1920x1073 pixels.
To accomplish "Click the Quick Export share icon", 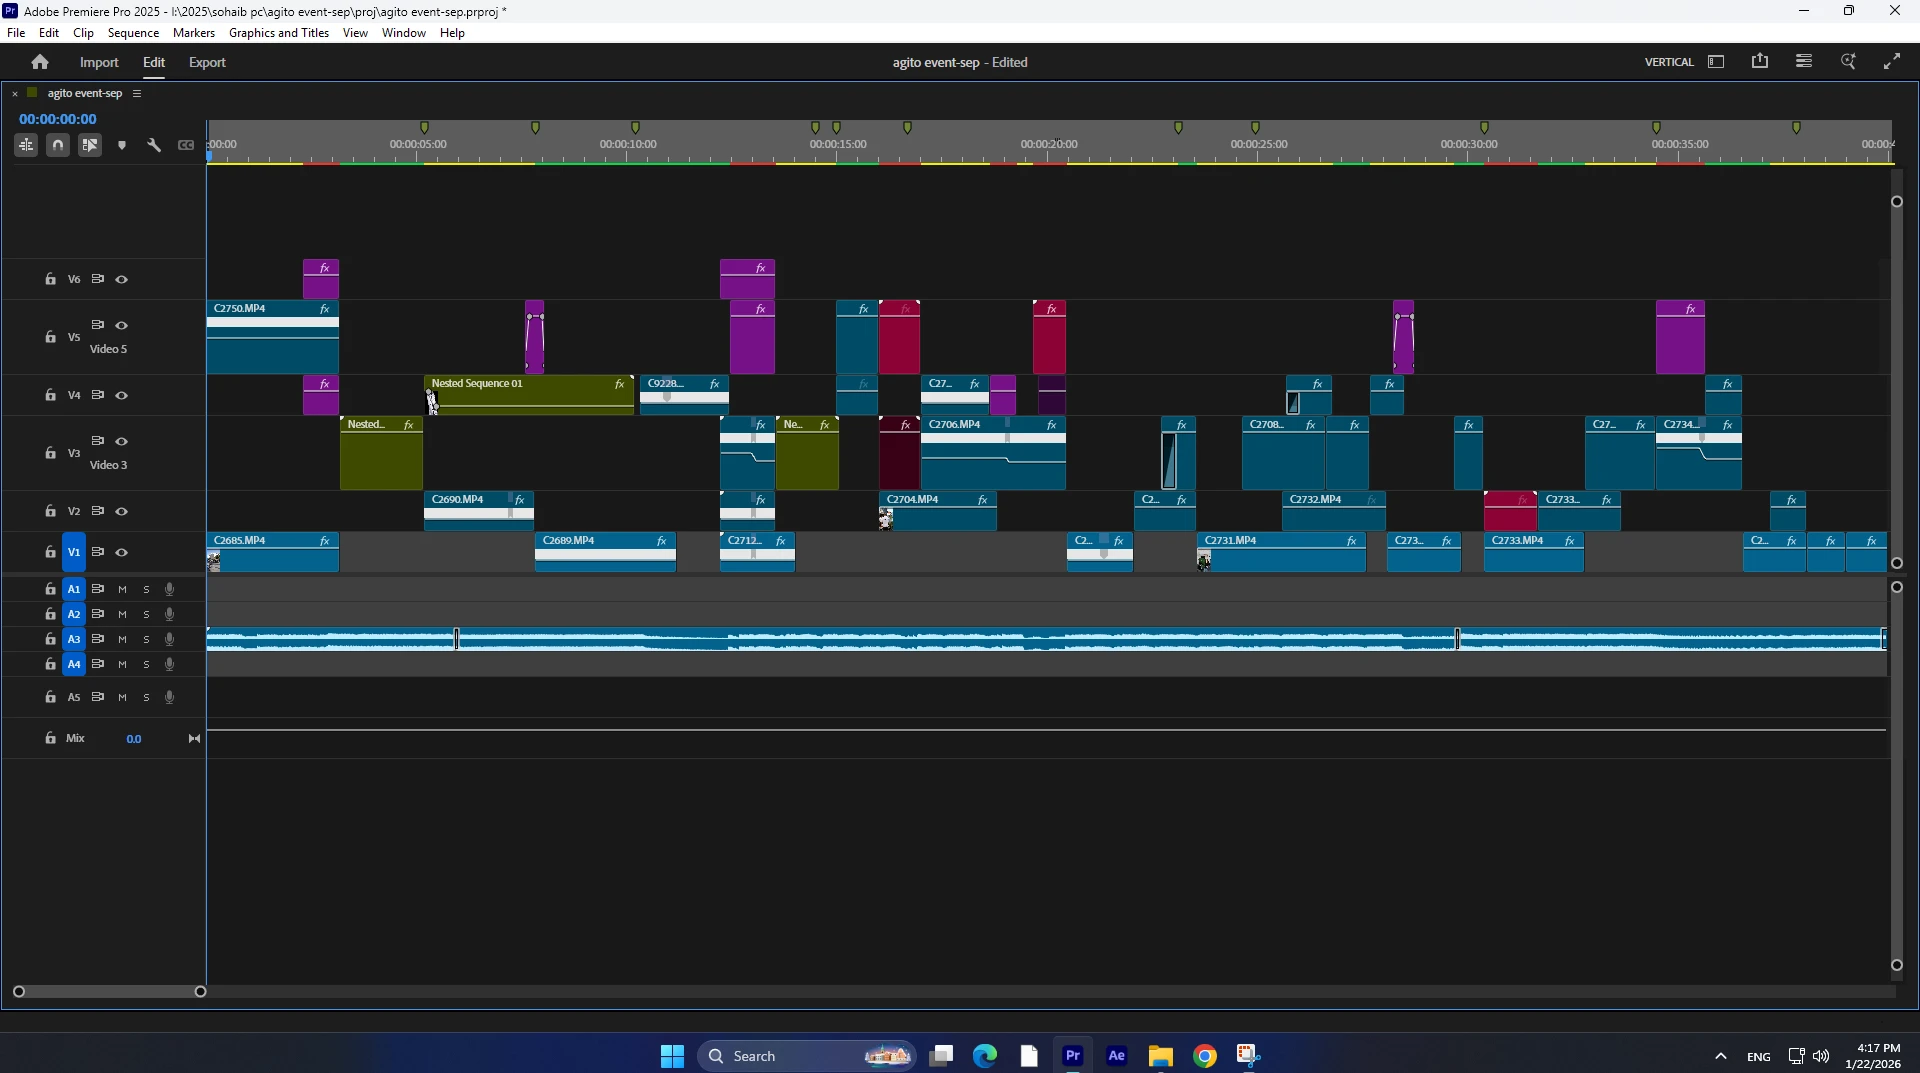I will coord(1760,62).
